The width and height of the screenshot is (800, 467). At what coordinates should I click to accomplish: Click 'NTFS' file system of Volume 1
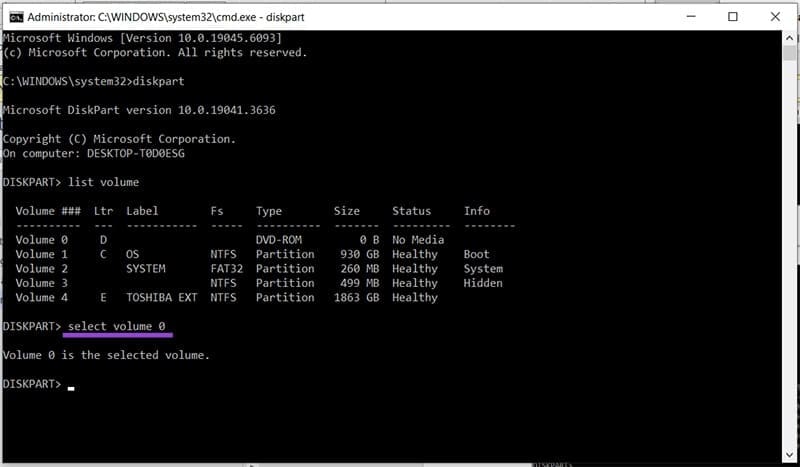click(x=223, y=254)
